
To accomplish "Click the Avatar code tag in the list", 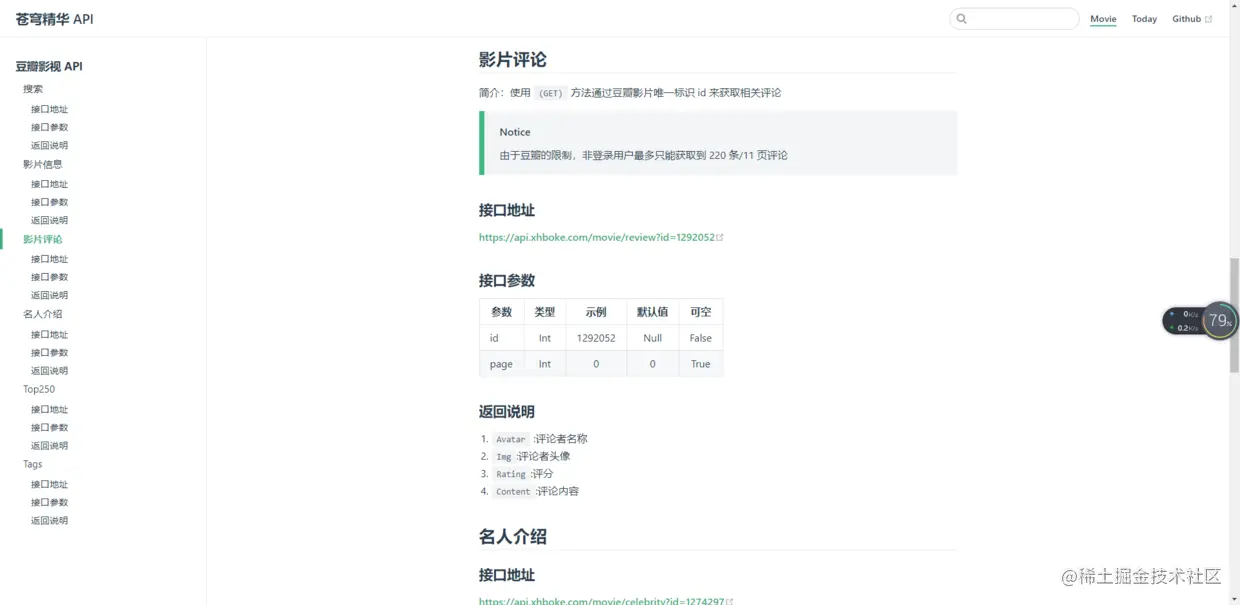I will point(511,439).
